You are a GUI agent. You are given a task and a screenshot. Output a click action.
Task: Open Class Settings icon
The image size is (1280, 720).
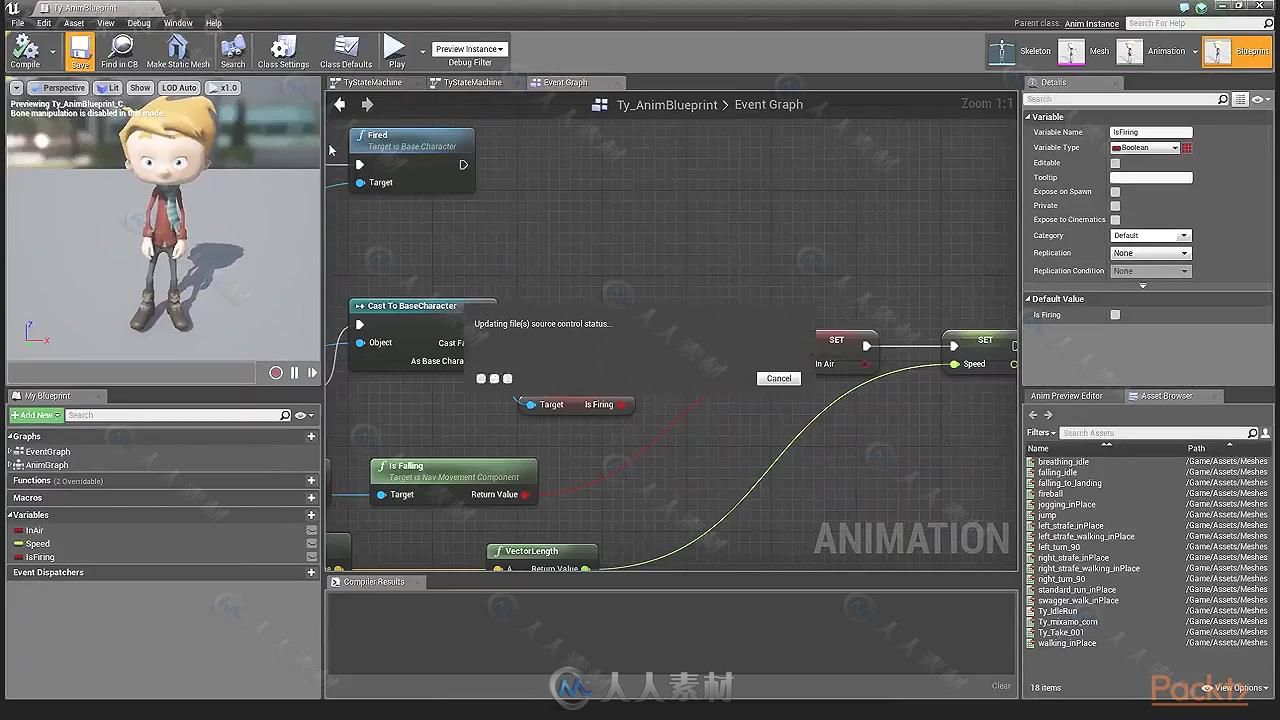pyautogui.click(x=283, y=51)
